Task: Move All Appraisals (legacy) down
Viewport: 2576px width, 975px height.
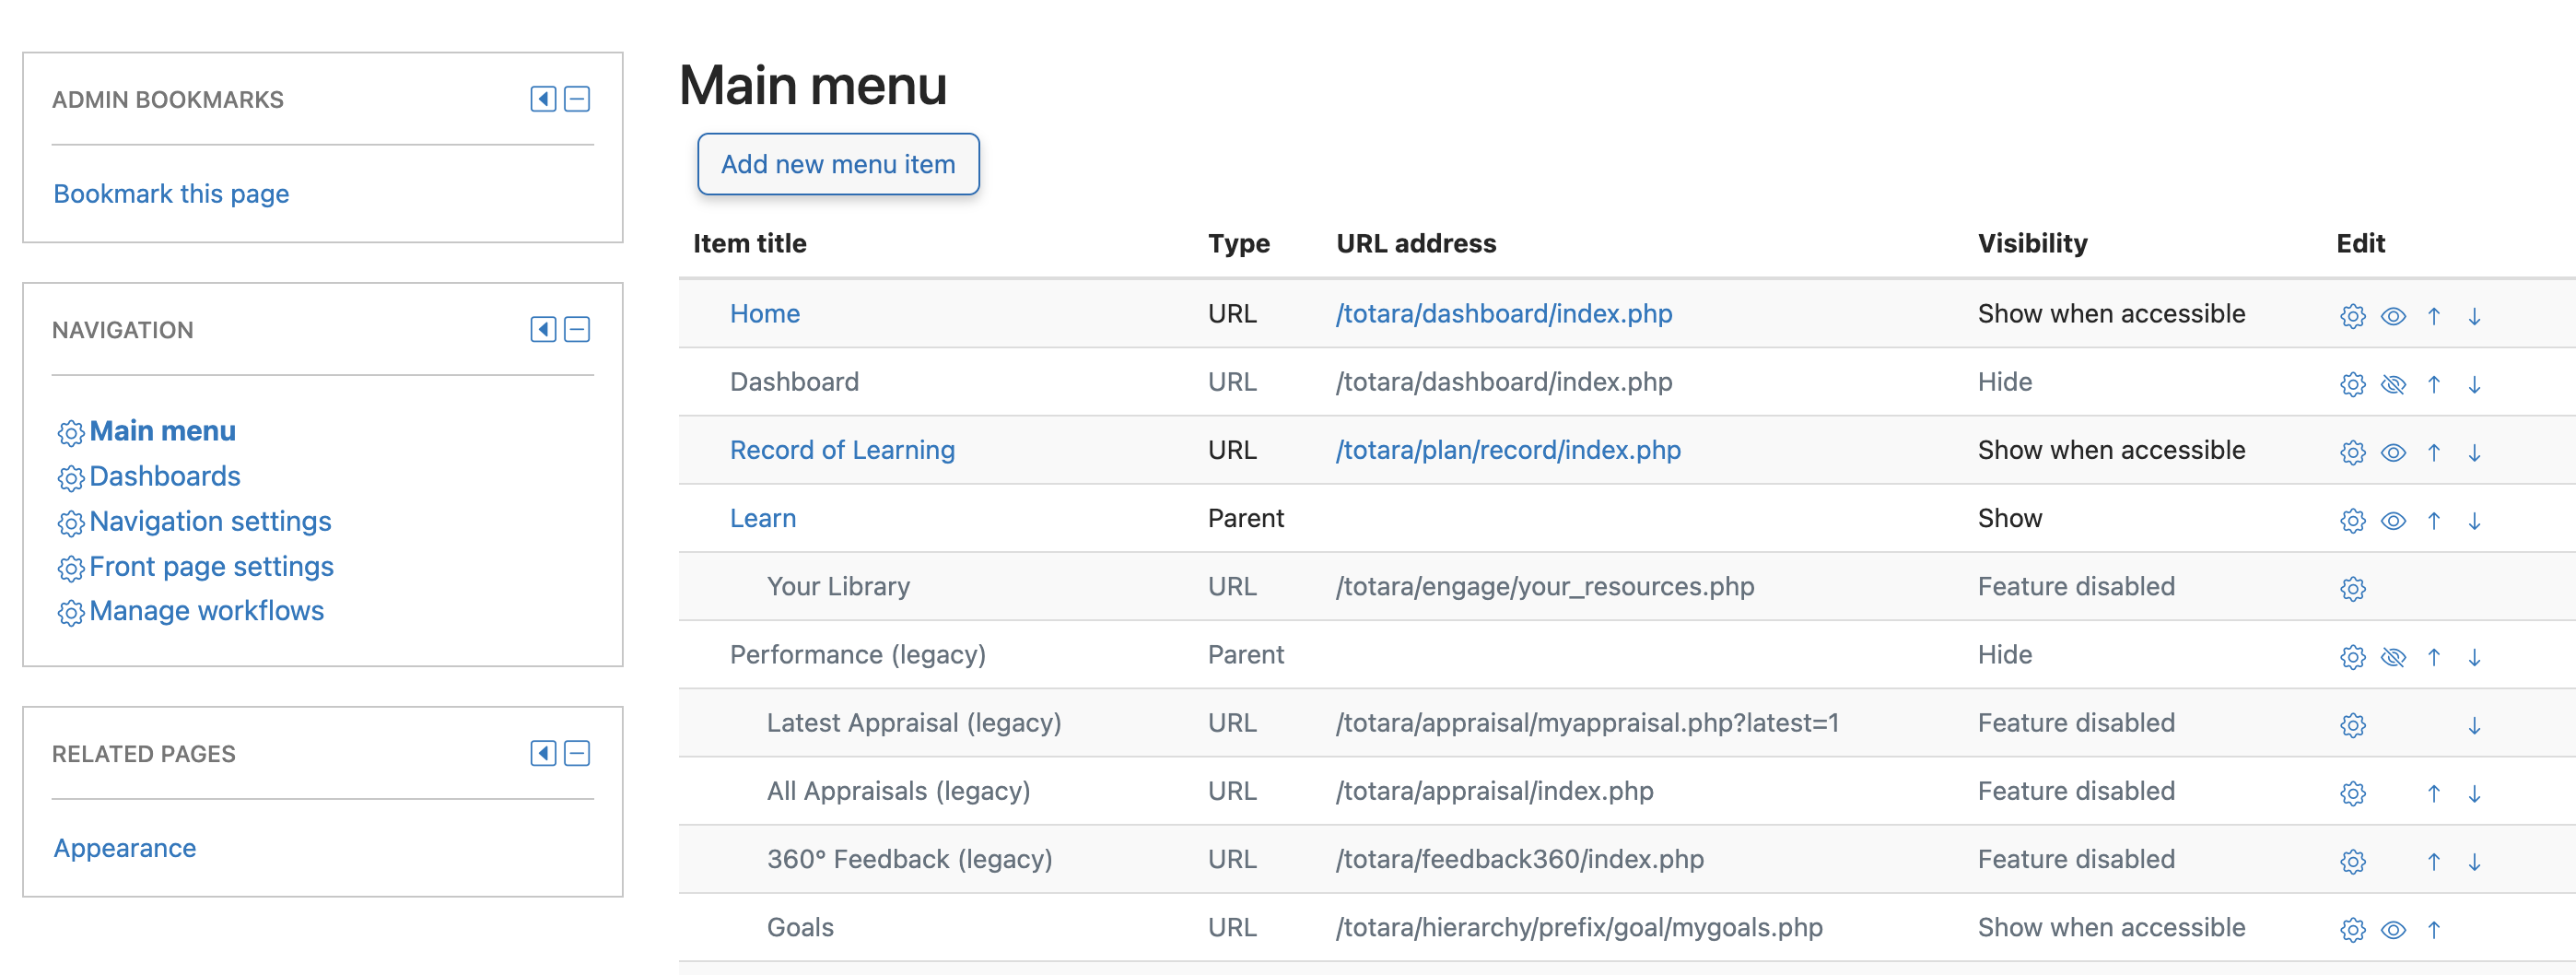Action: pos(2474,793)
